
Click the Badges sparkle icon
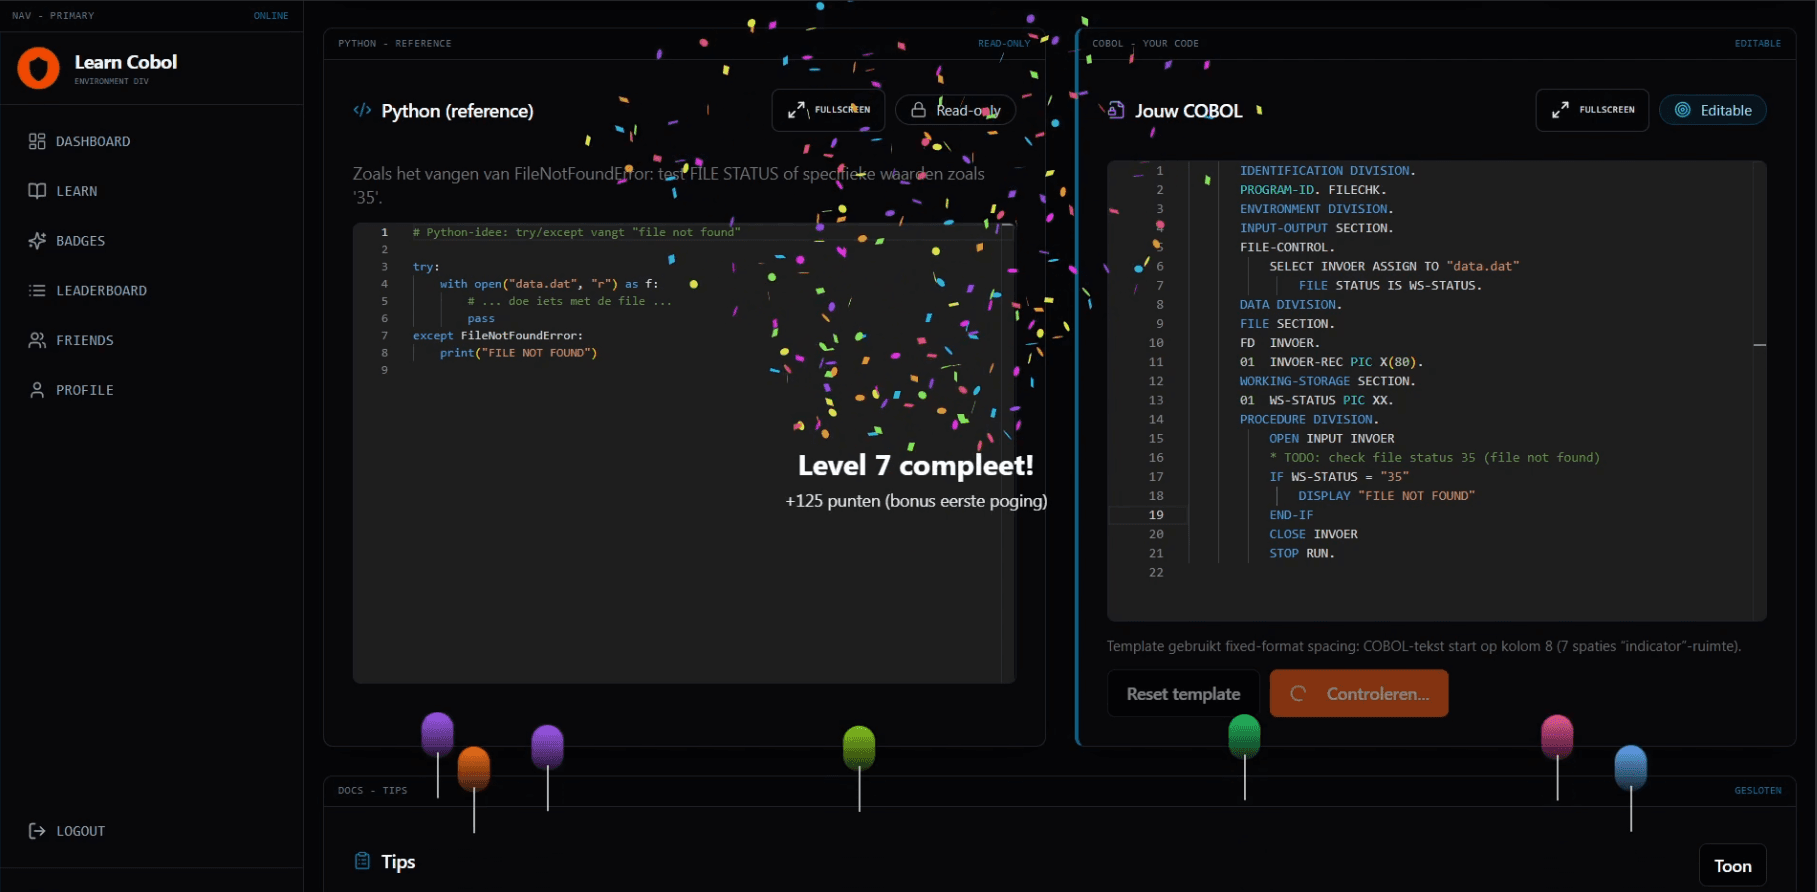coord(37,241)
